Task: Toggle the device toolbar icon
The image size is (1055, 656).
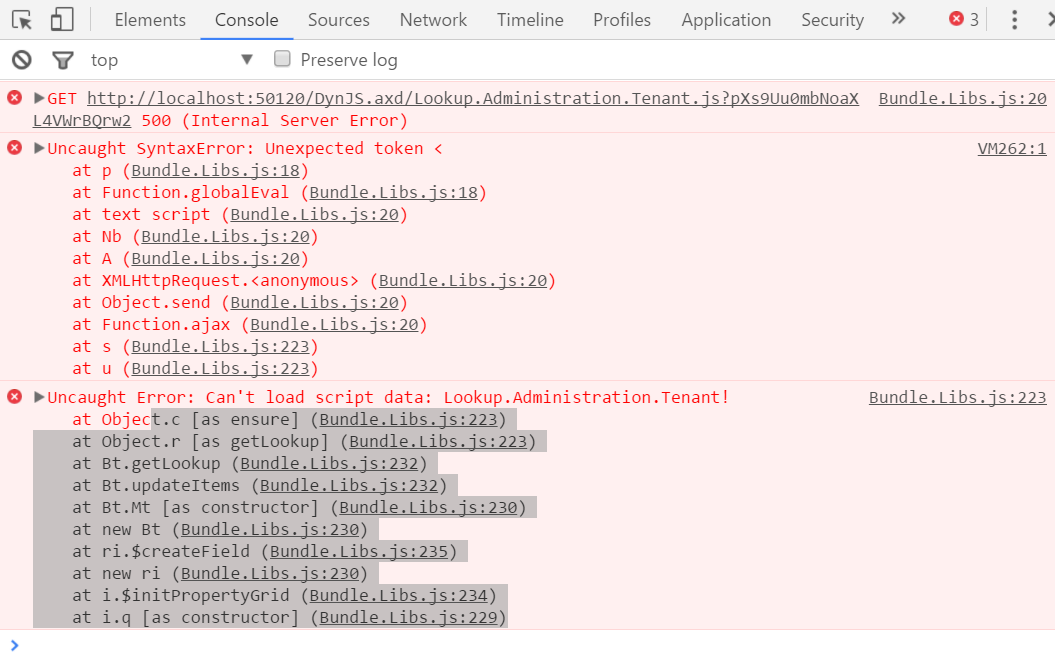Action: tap(61, 19)
